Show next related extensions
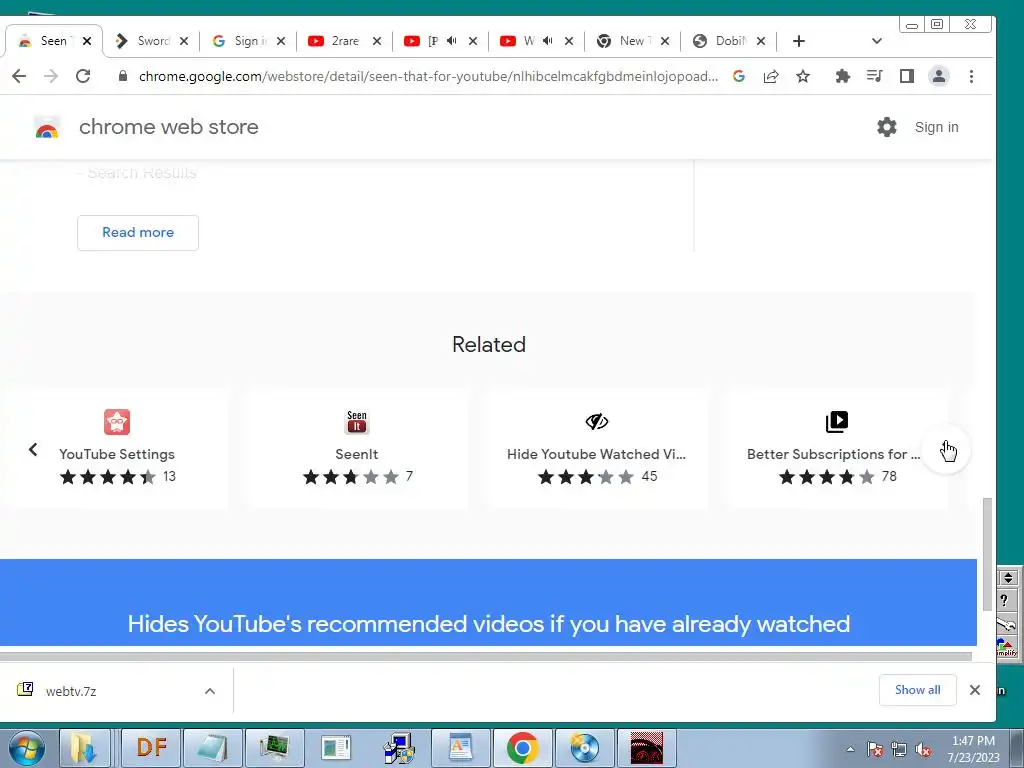 tap(946, 449)
